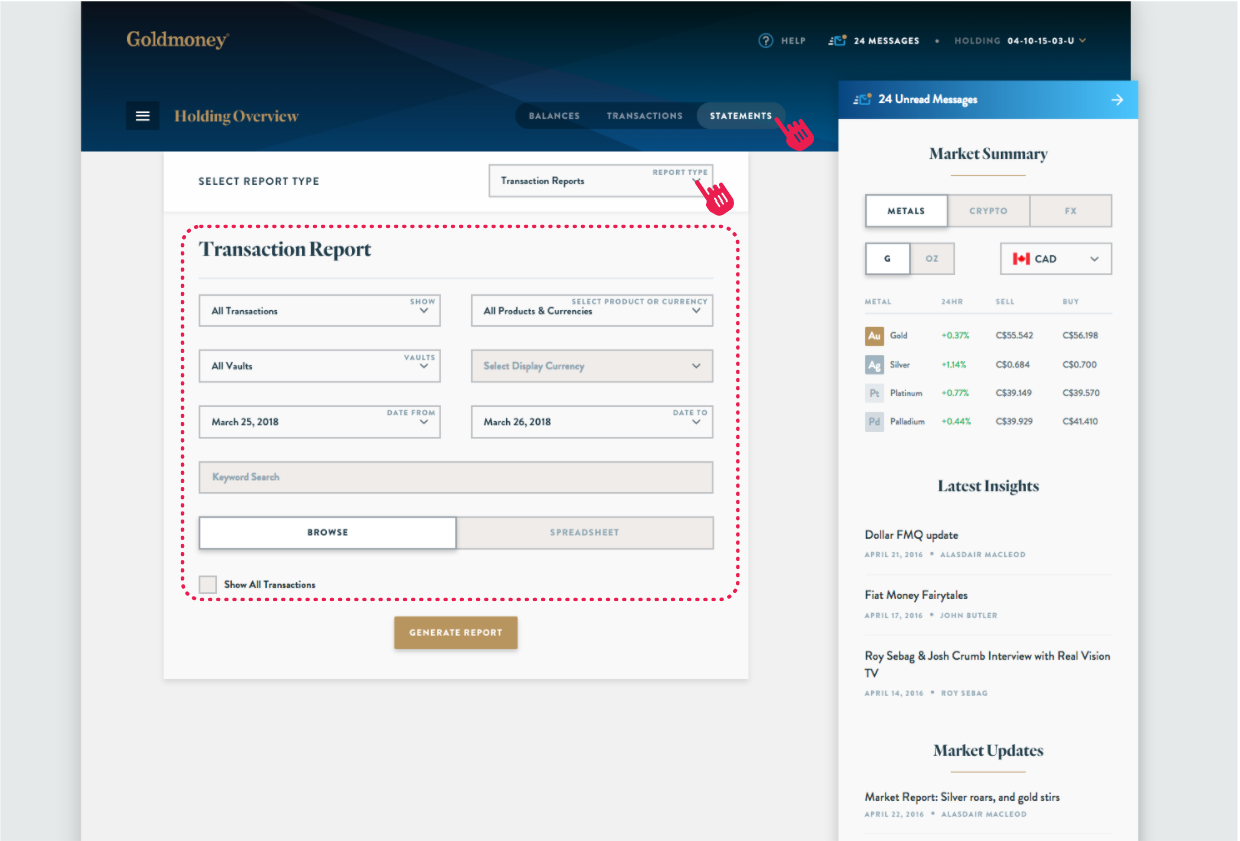Select the Crypto market tab

tap(988, 211)
